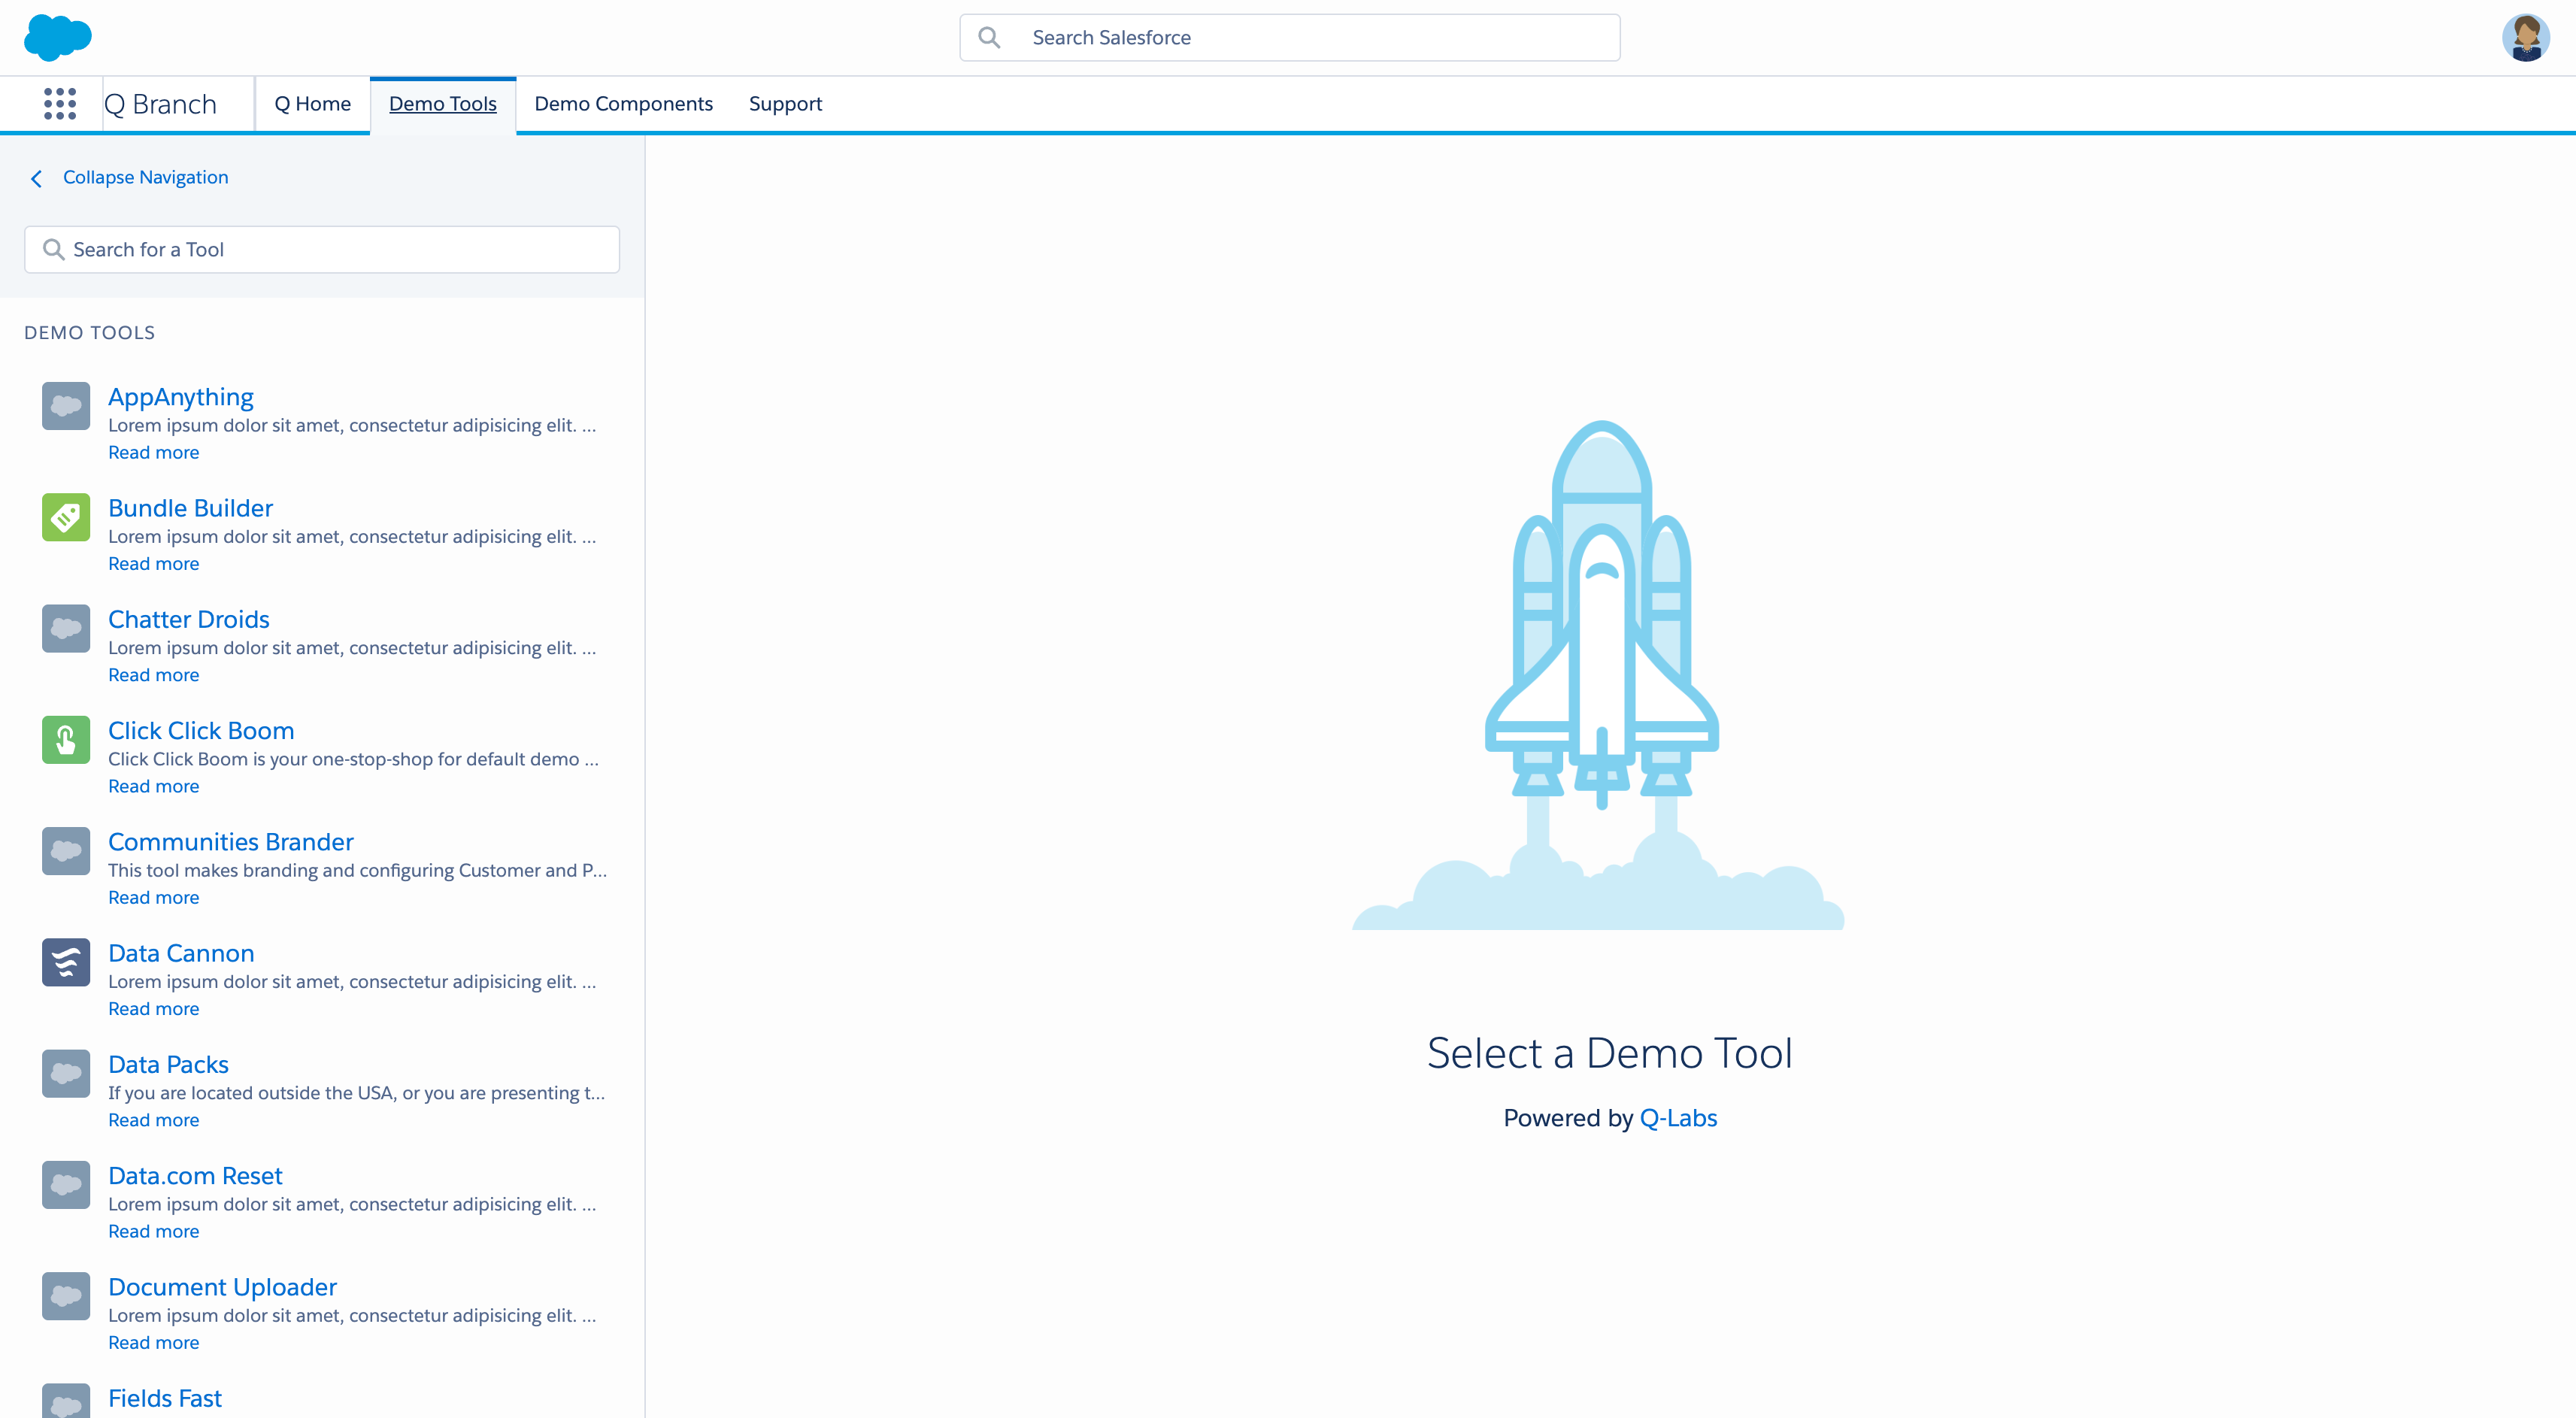The width and height of the screenshot is (2576, 1418).
Task: Click the Q Branch app name
Action: [x=160, y=104]
